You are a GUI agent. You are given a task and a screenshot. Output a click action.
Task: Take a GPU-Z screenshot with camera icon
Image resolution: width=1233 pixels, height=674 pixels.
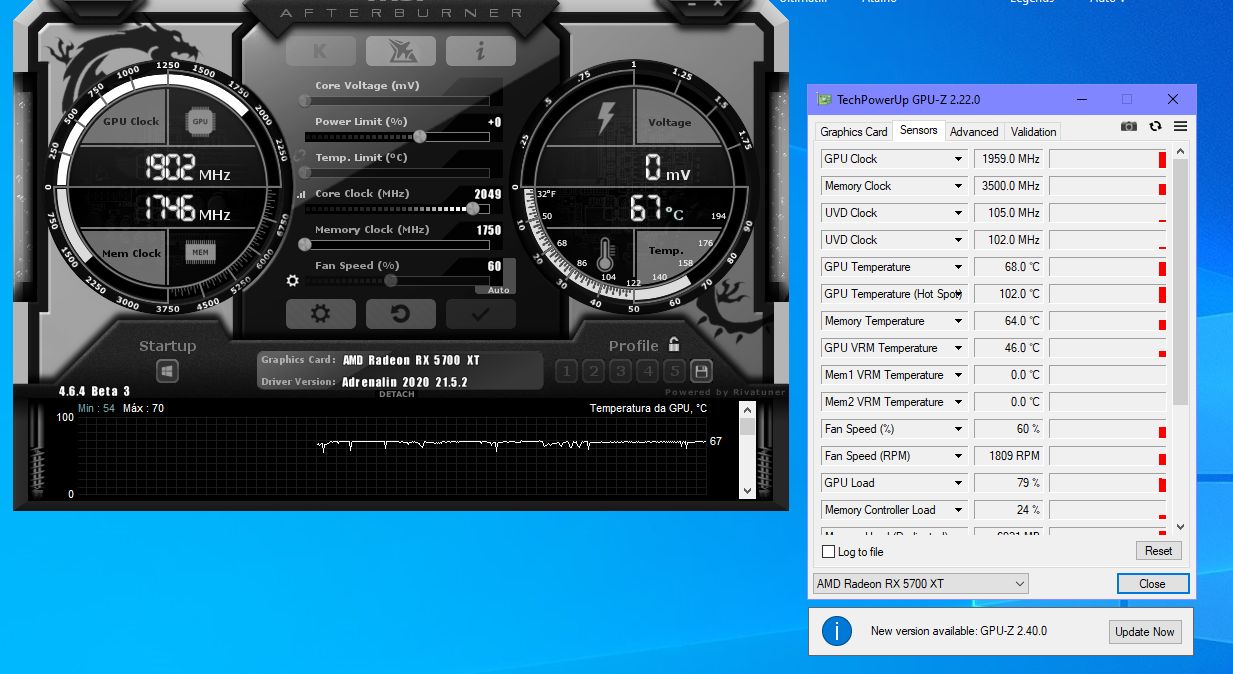point(1129,126)
